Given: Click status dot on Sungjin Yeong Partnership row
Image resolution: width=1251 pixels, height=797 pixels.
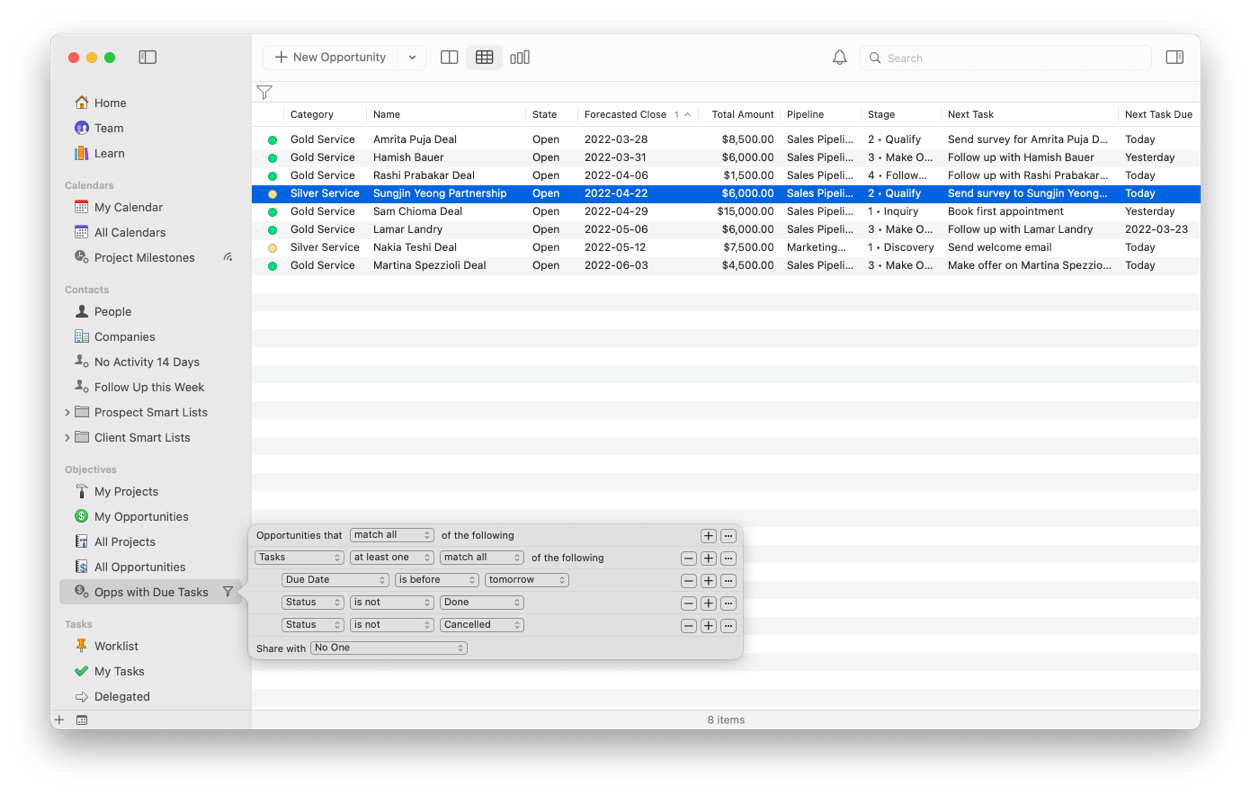Looking at the screenshot, I should [x=272, y=194].
